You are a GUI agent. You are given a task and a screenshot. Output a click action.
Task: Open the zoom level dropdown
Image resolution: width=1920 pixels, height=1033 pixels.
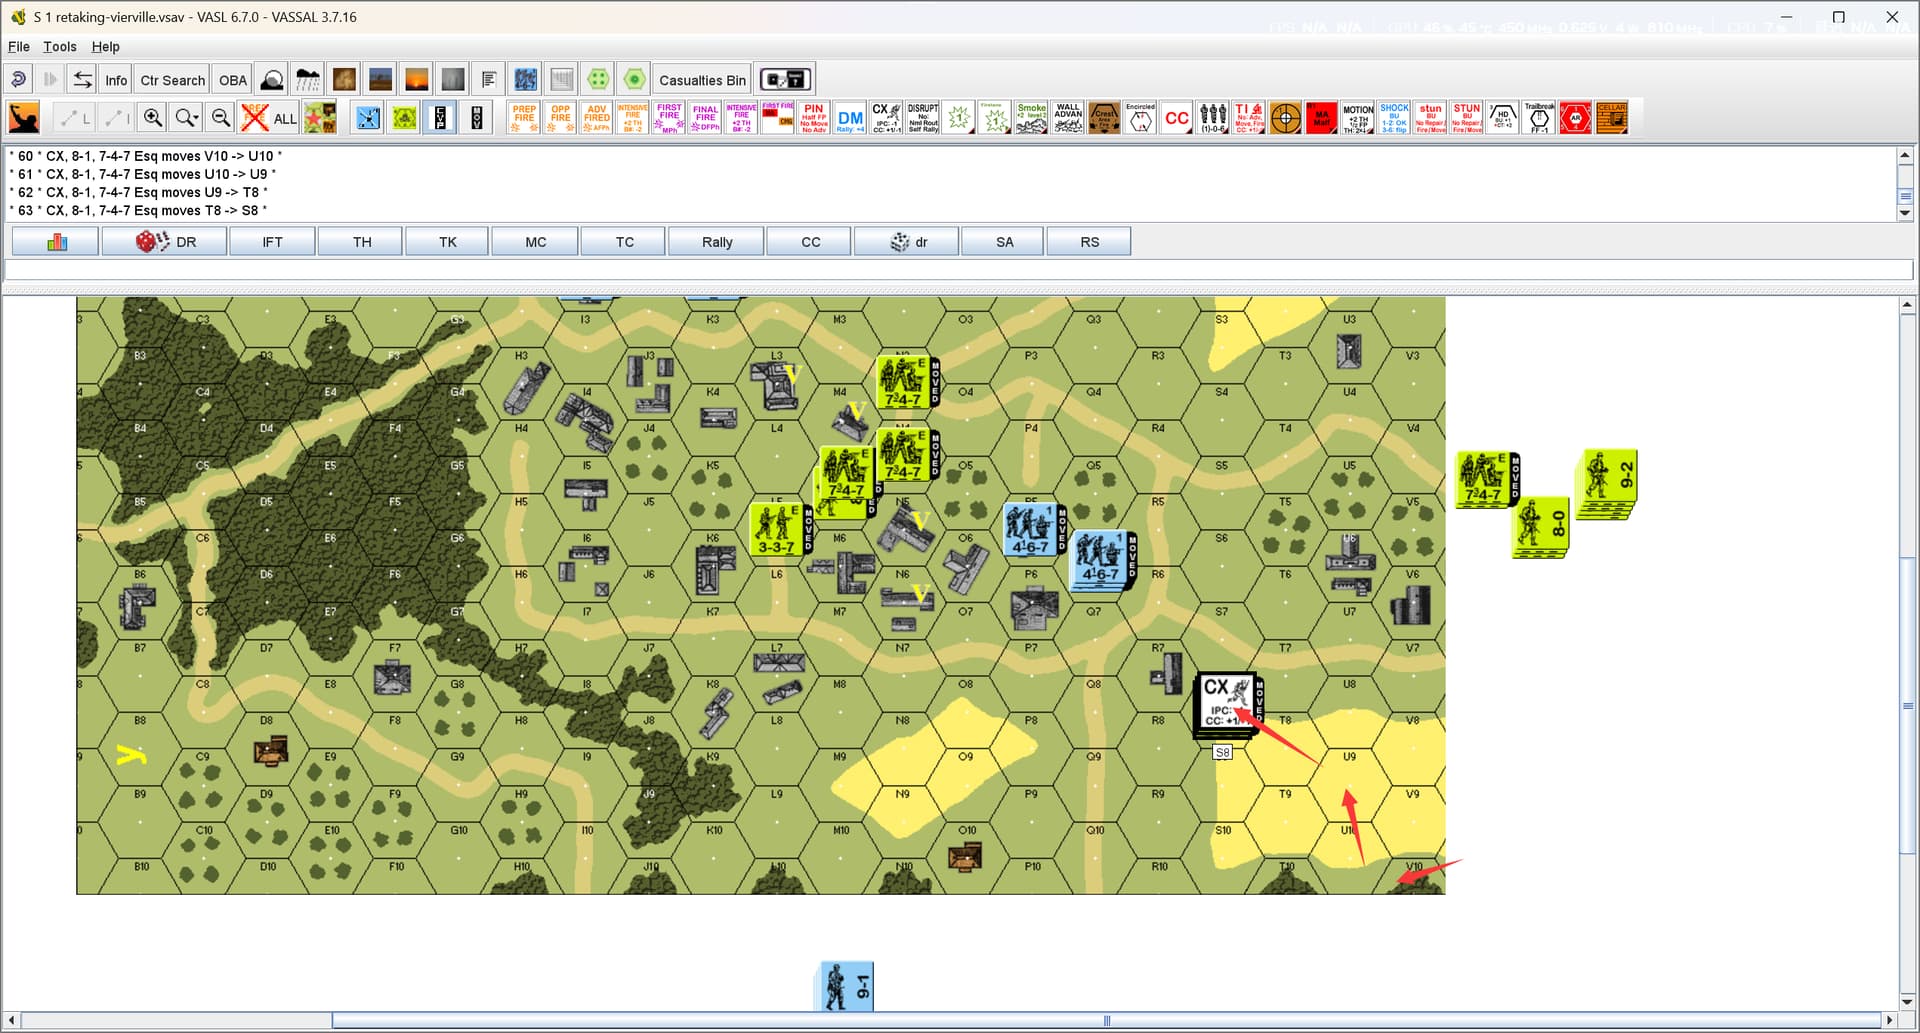[x=187, y=118]
